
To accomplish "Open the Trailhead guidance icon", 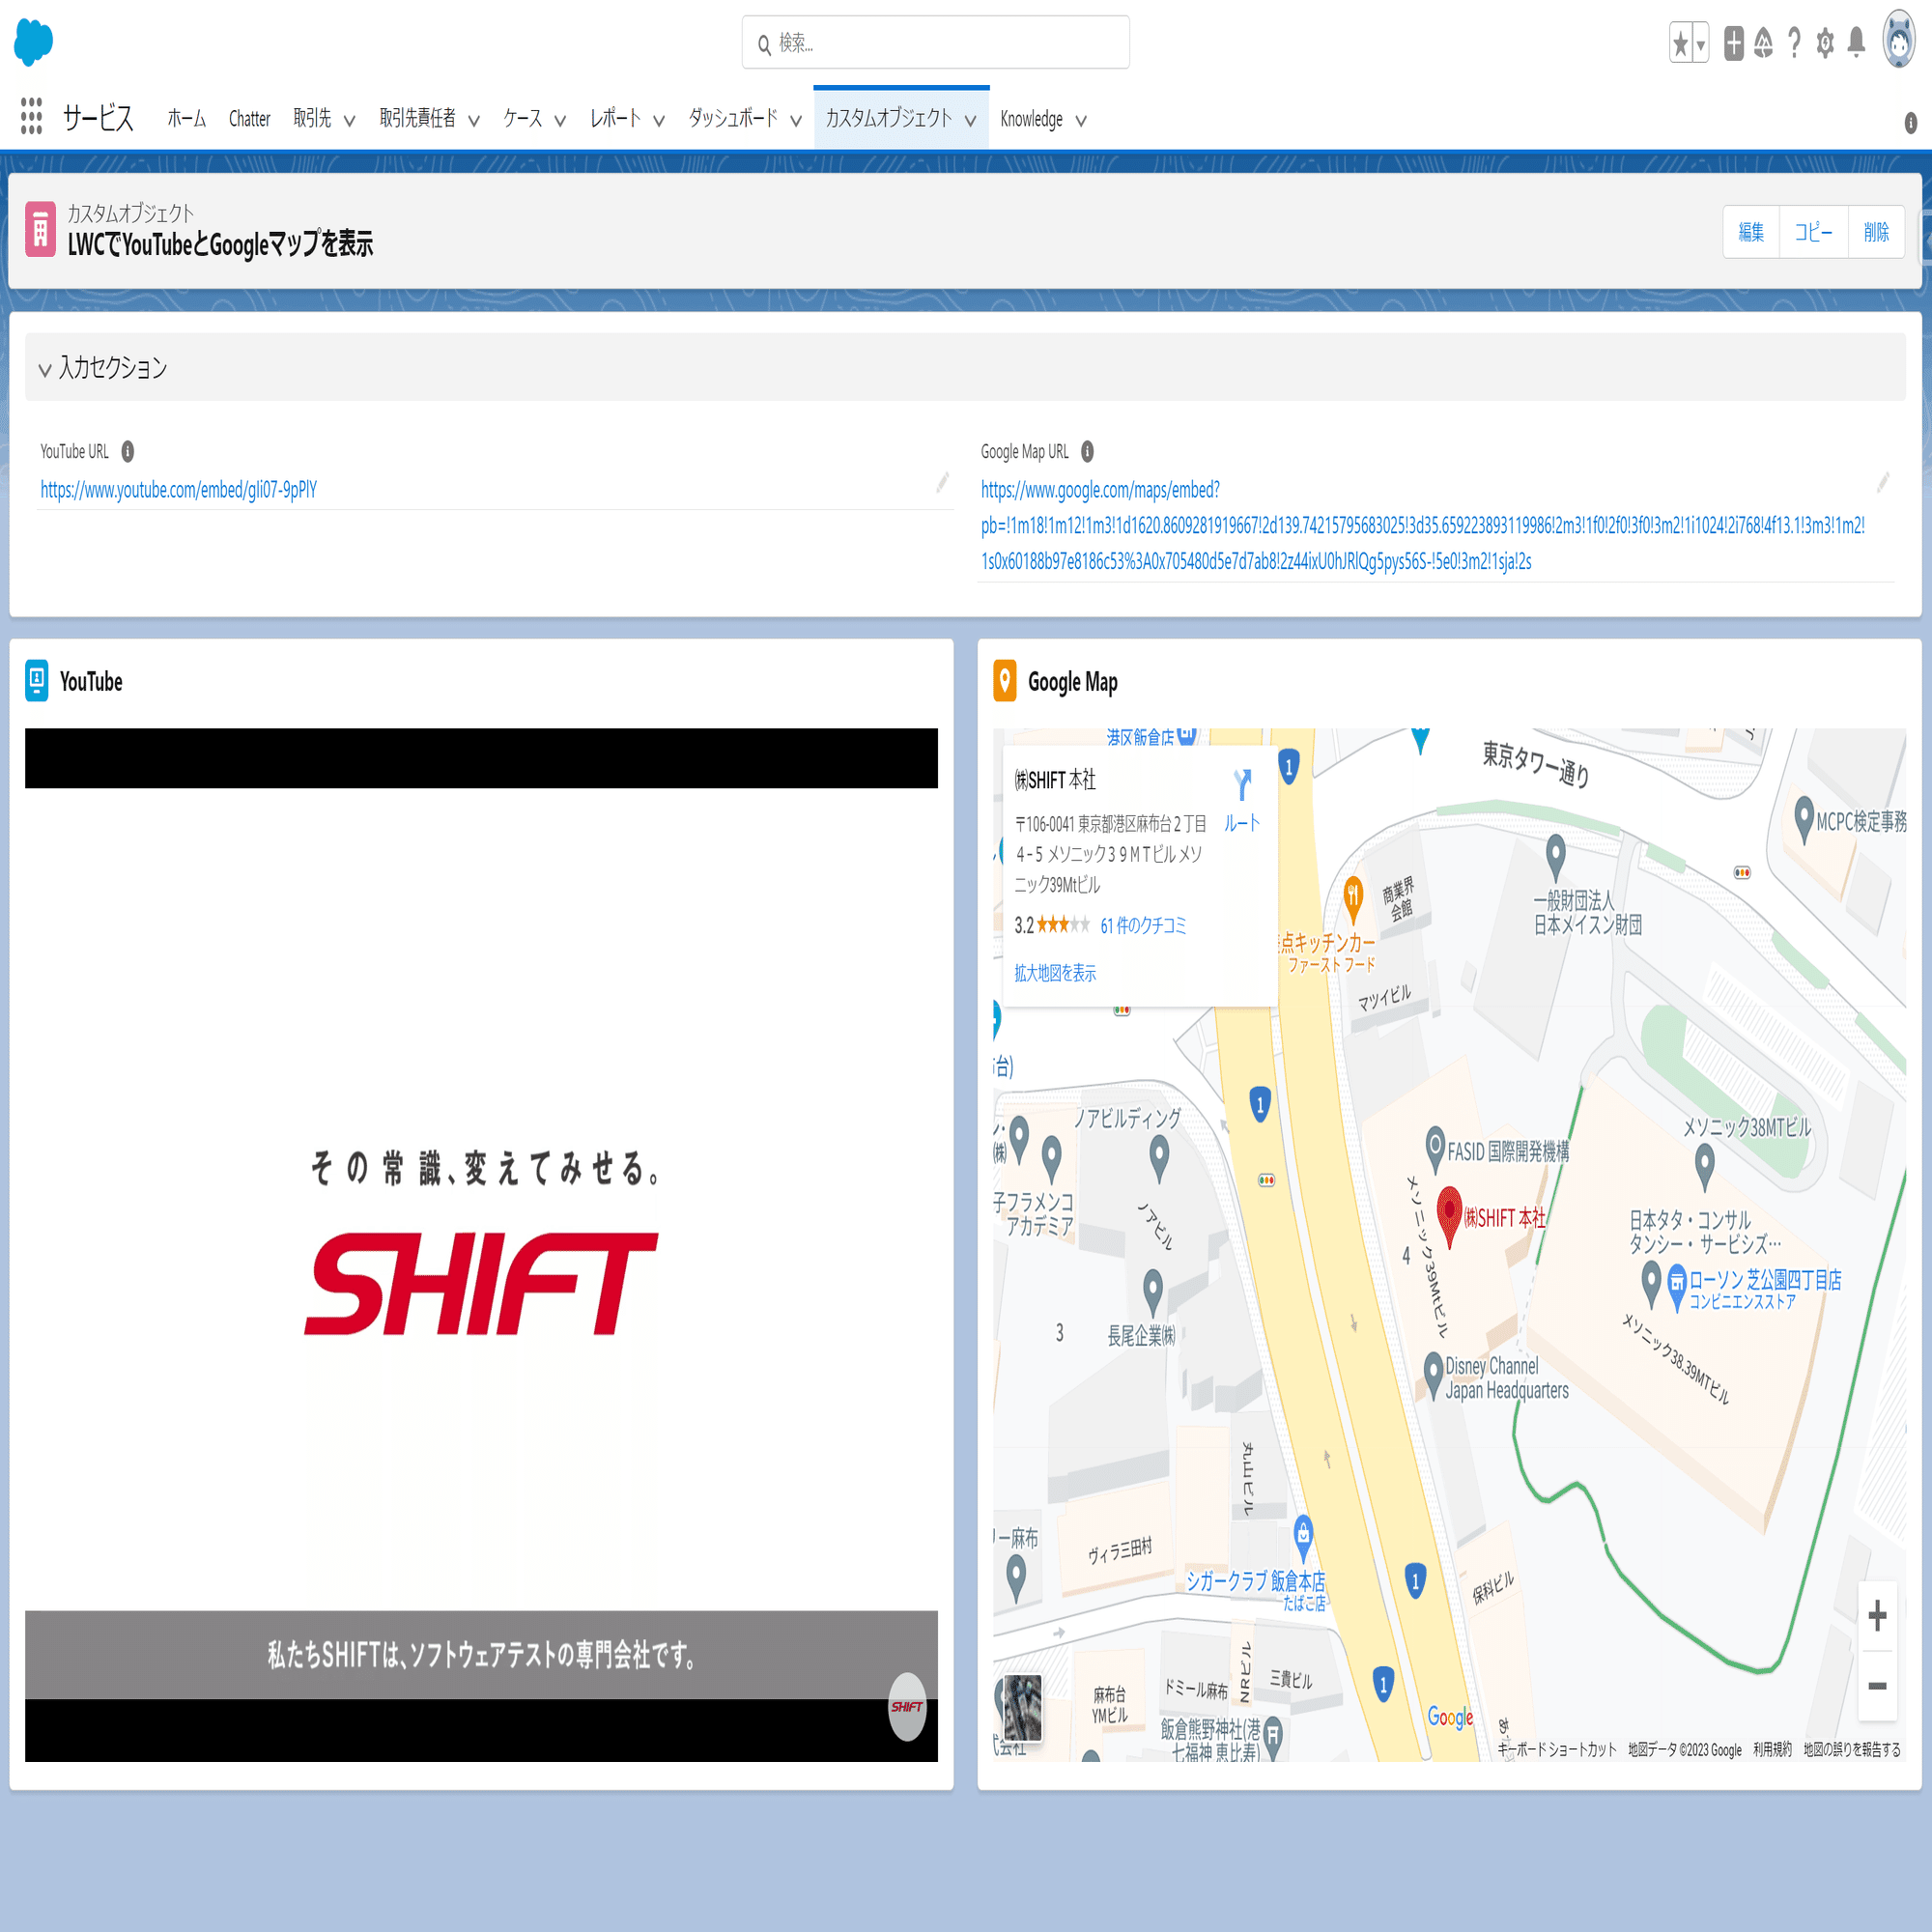I will (x=1764, y=43).
